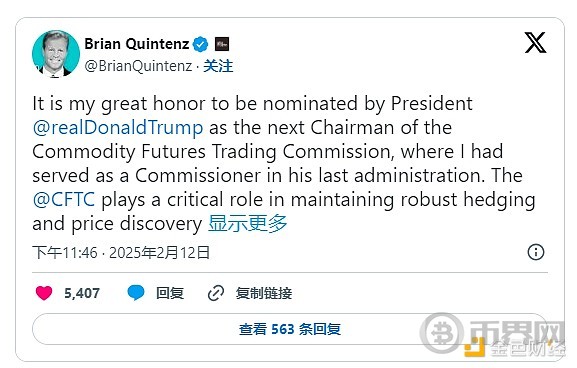Image resolution: width=577 pixels, height=368 pixels.
Task: Click the 复制链接 copy link label
Action: click(264, 293)
